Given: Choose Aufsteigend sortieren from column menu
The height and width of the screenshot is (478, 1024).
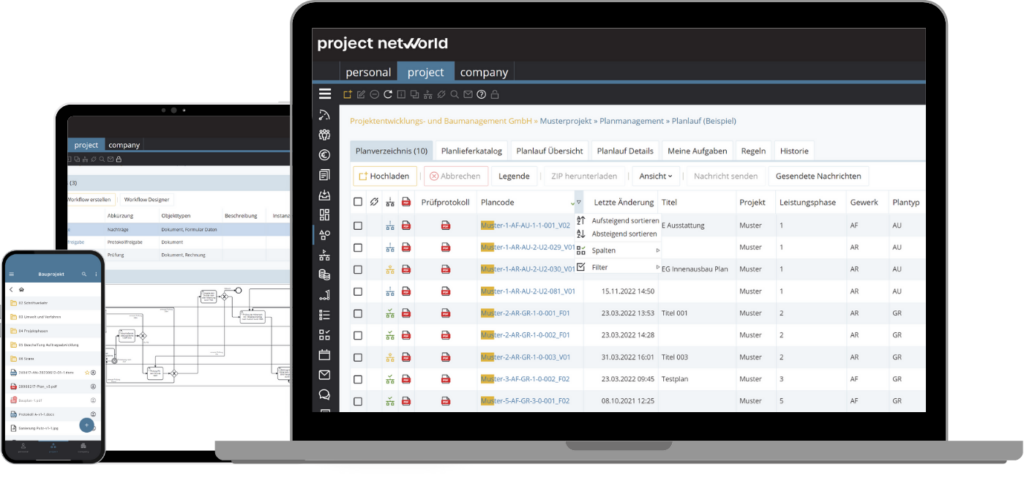Looking at the screenshot, I should pos(618,221).
